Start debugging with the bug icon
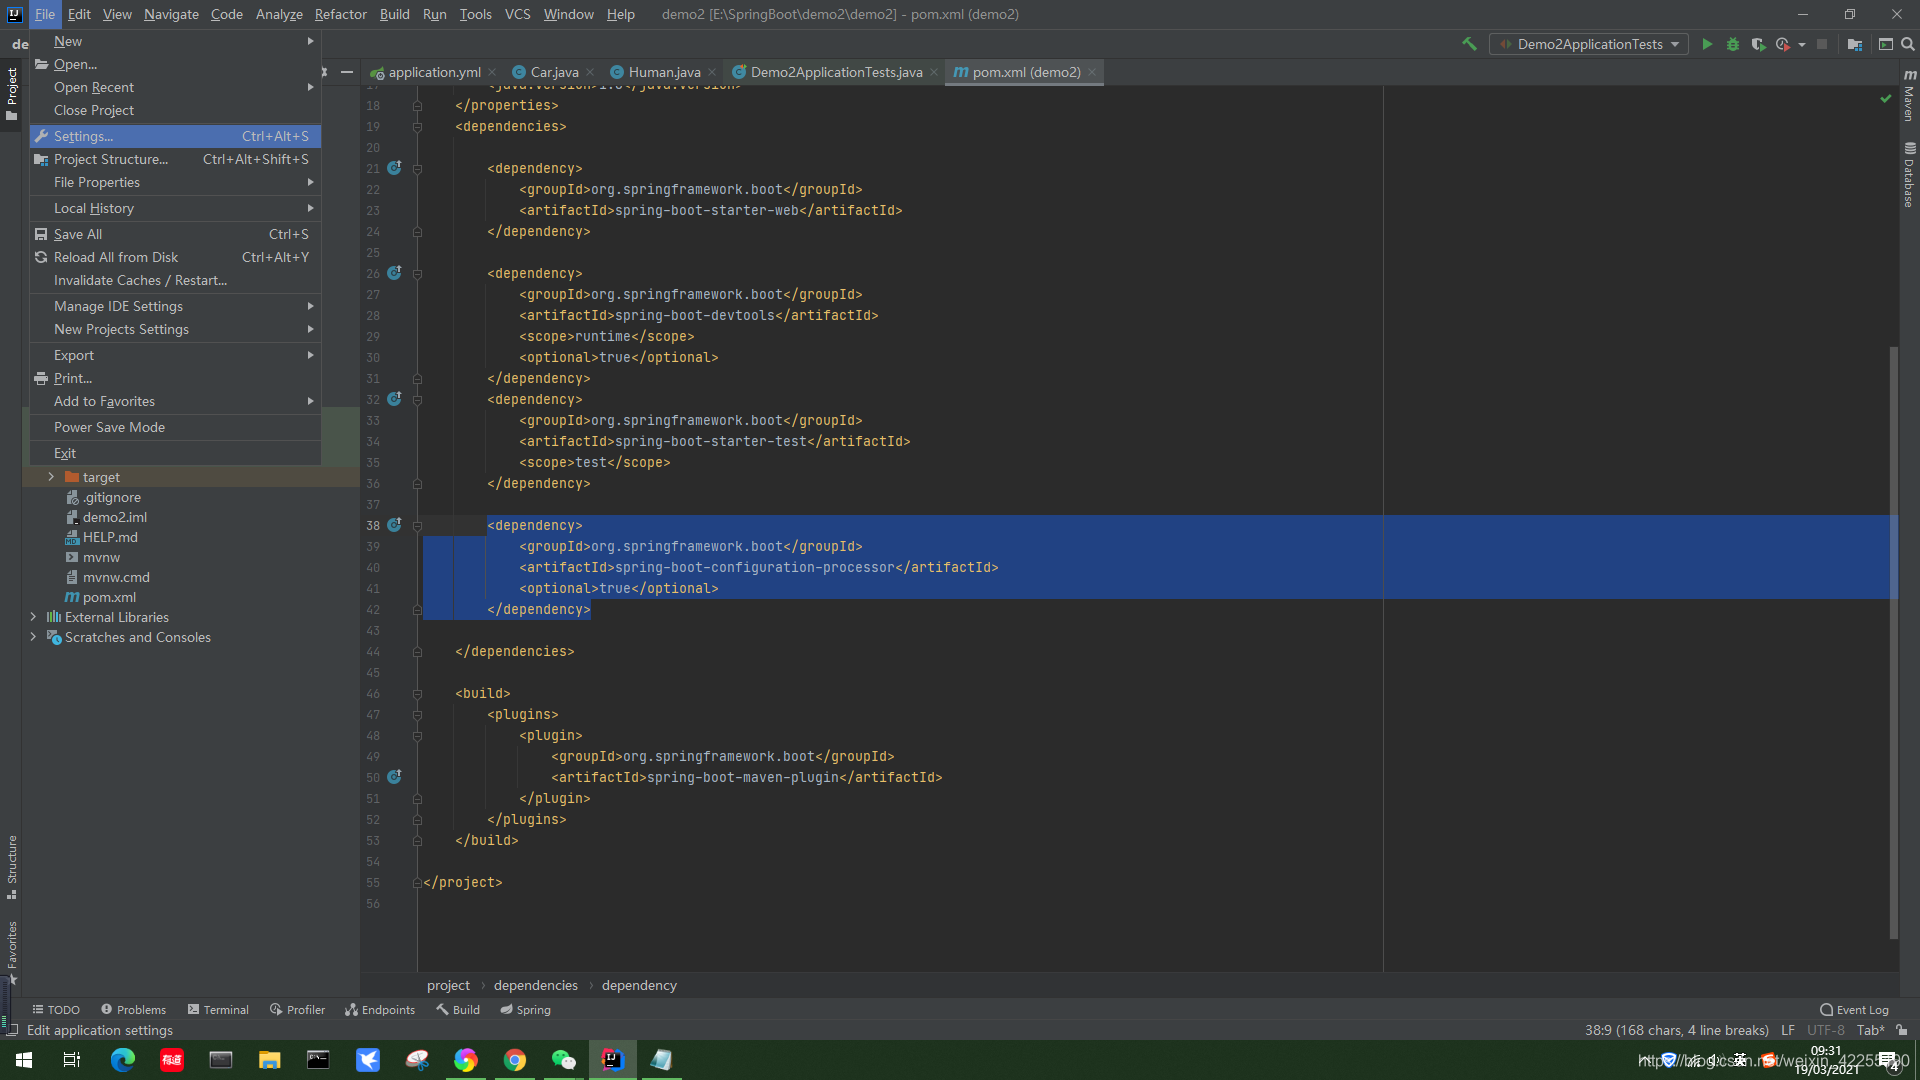Screen dimensions: 1920x1080 click(x=1733, y=44)
